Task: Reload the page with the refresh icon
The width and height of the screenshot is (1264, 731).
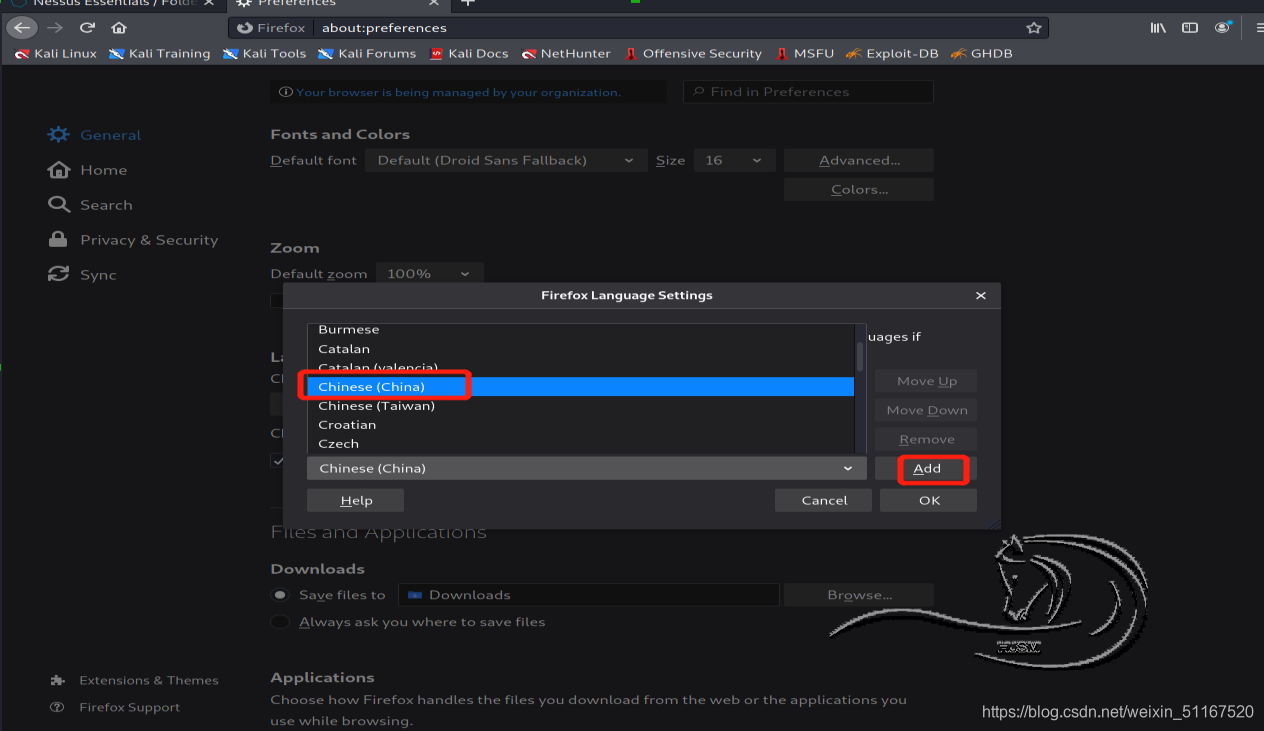Action: [x=87, y=28]
